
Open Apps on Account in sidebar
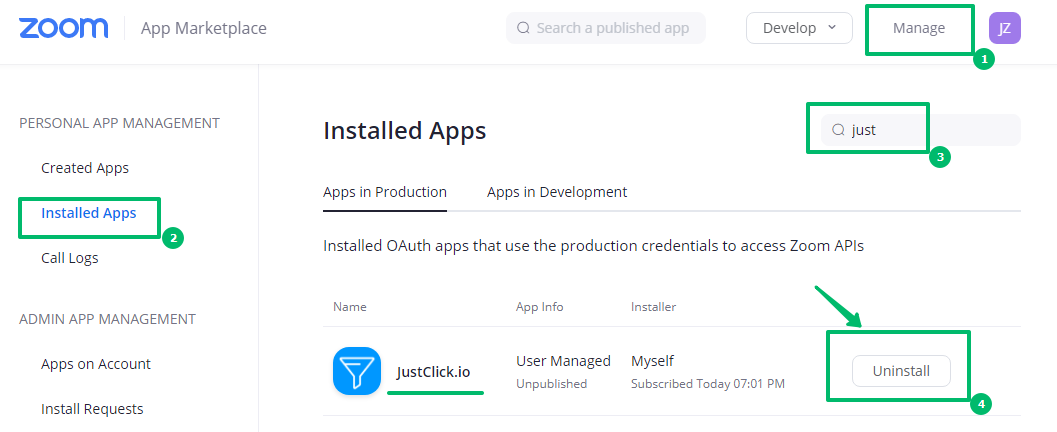tap(96, 364)
